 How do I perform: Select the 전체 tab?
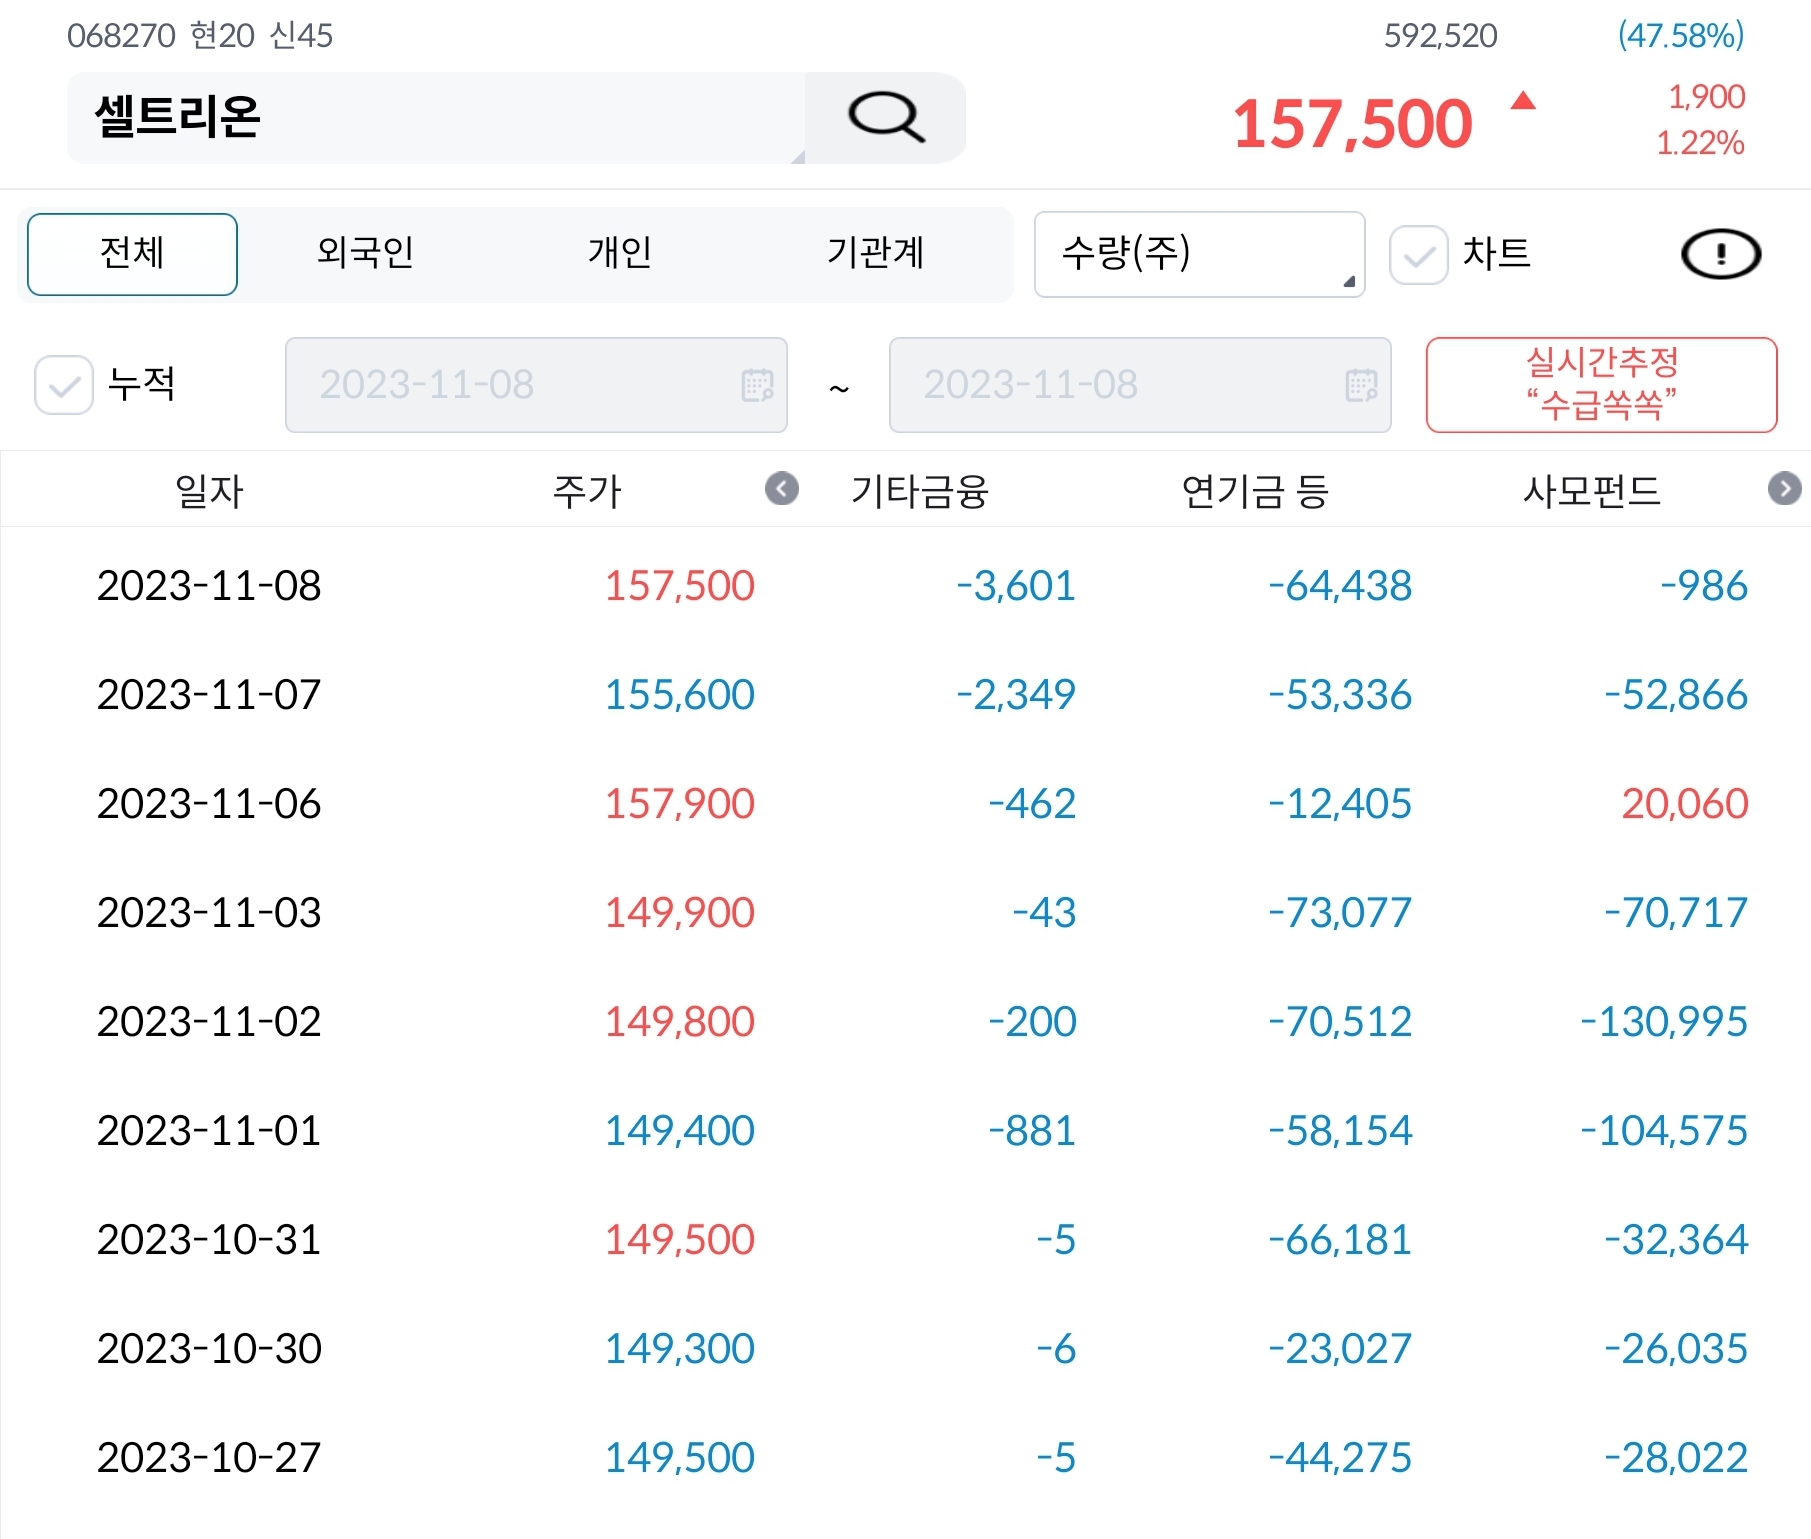pyautogui.click(x=132, y=254)
